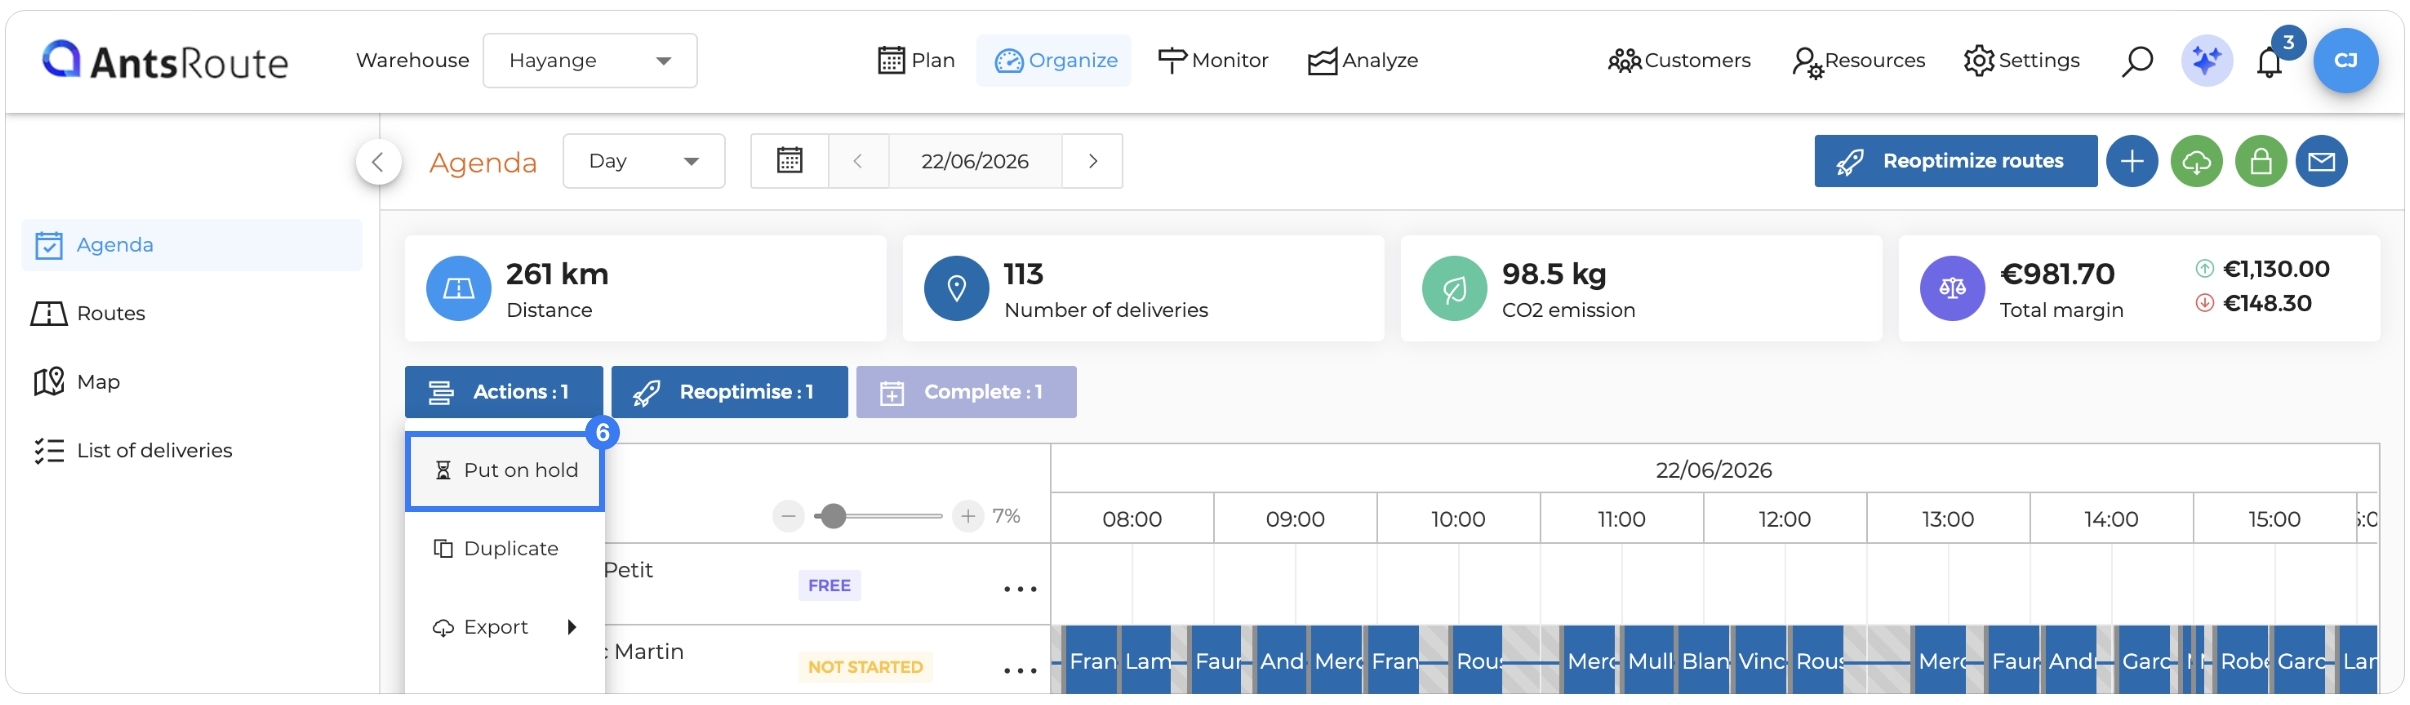Click Reoptimize routes button
This screenshot has width=2410, height=705.
point(1955,161)
